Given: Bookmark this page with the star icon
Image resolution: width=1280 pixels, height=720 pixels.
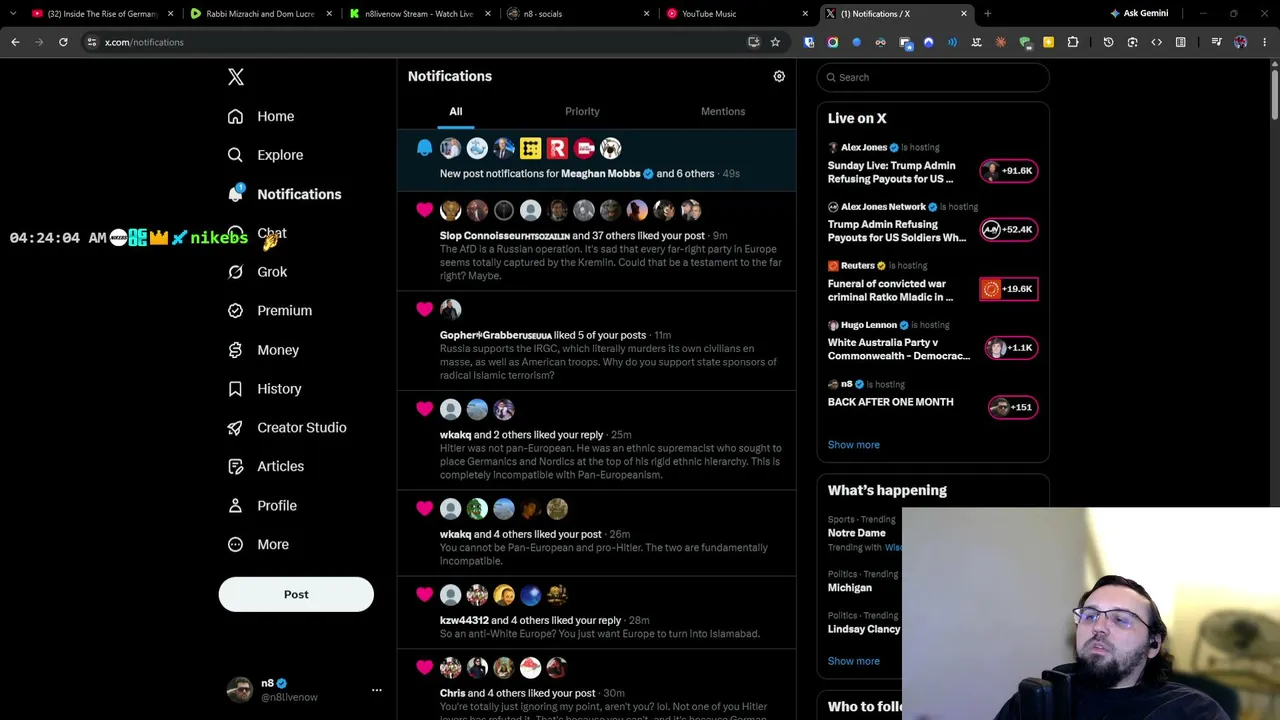Looking at the screenshot, I should [775, 42].
